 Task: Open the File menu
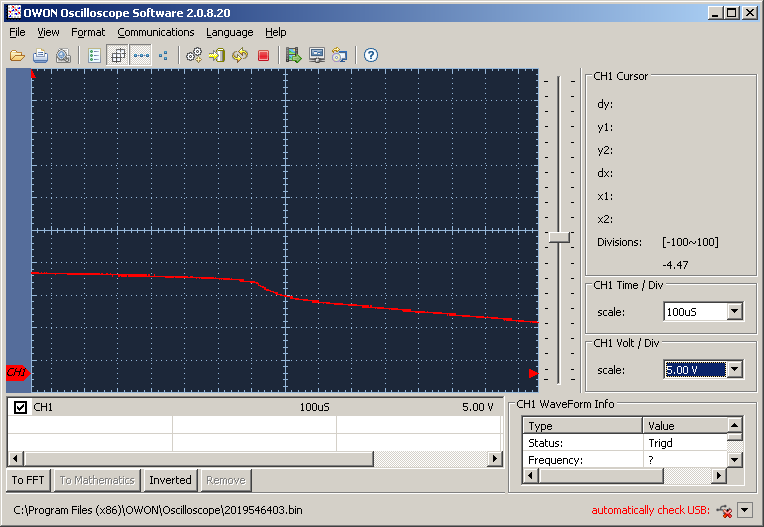(17, 33)
